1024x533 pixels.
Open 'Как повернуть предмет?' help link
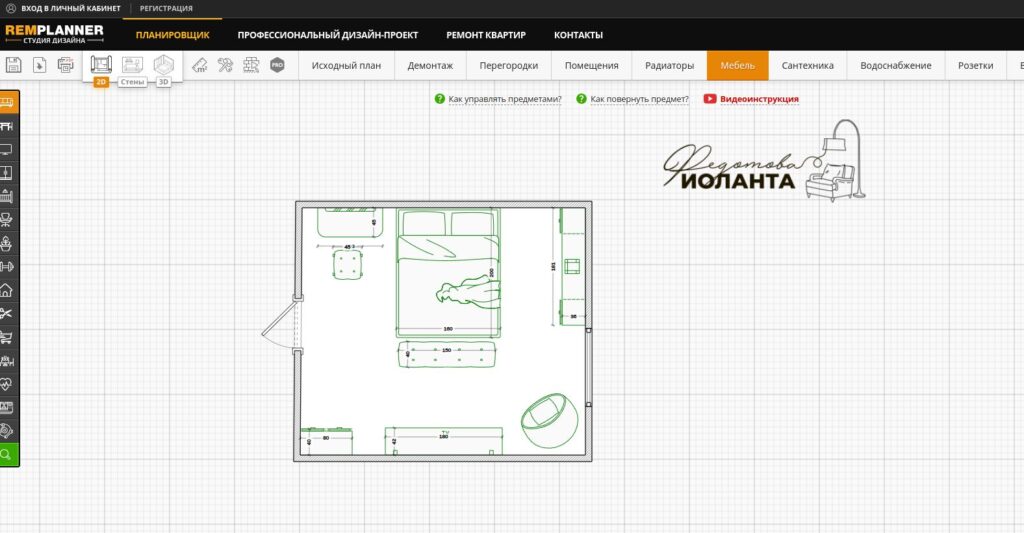639,99
